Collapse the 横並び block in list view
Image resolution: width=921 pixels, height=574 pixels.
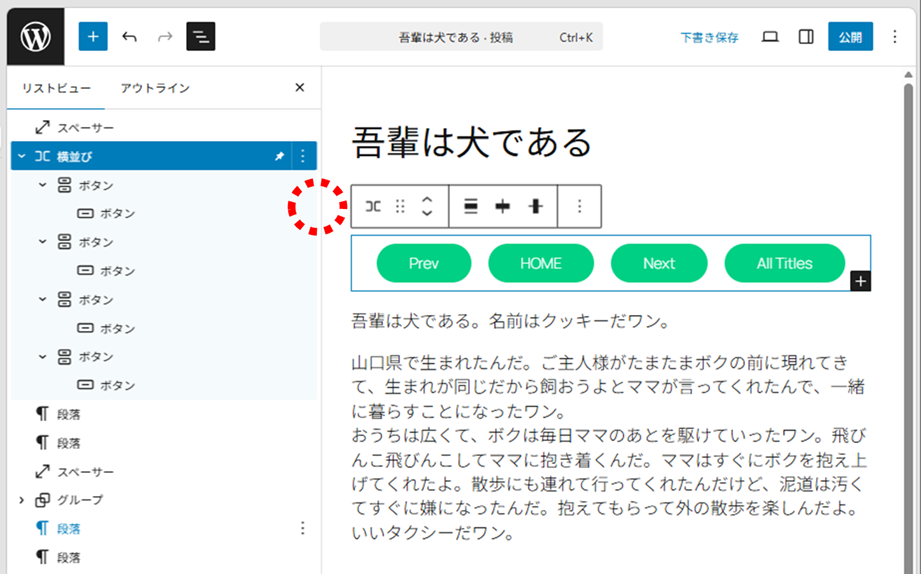pos(21,157)
